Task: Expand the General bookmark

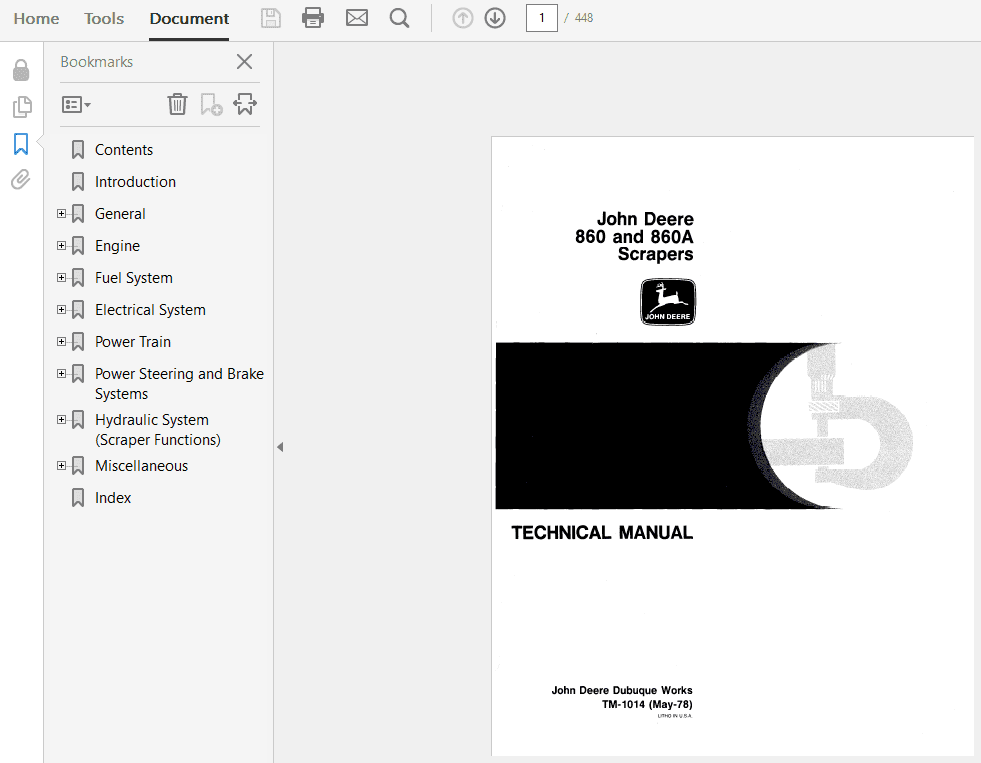Action: pyautogui.click(x=61, y=213)
